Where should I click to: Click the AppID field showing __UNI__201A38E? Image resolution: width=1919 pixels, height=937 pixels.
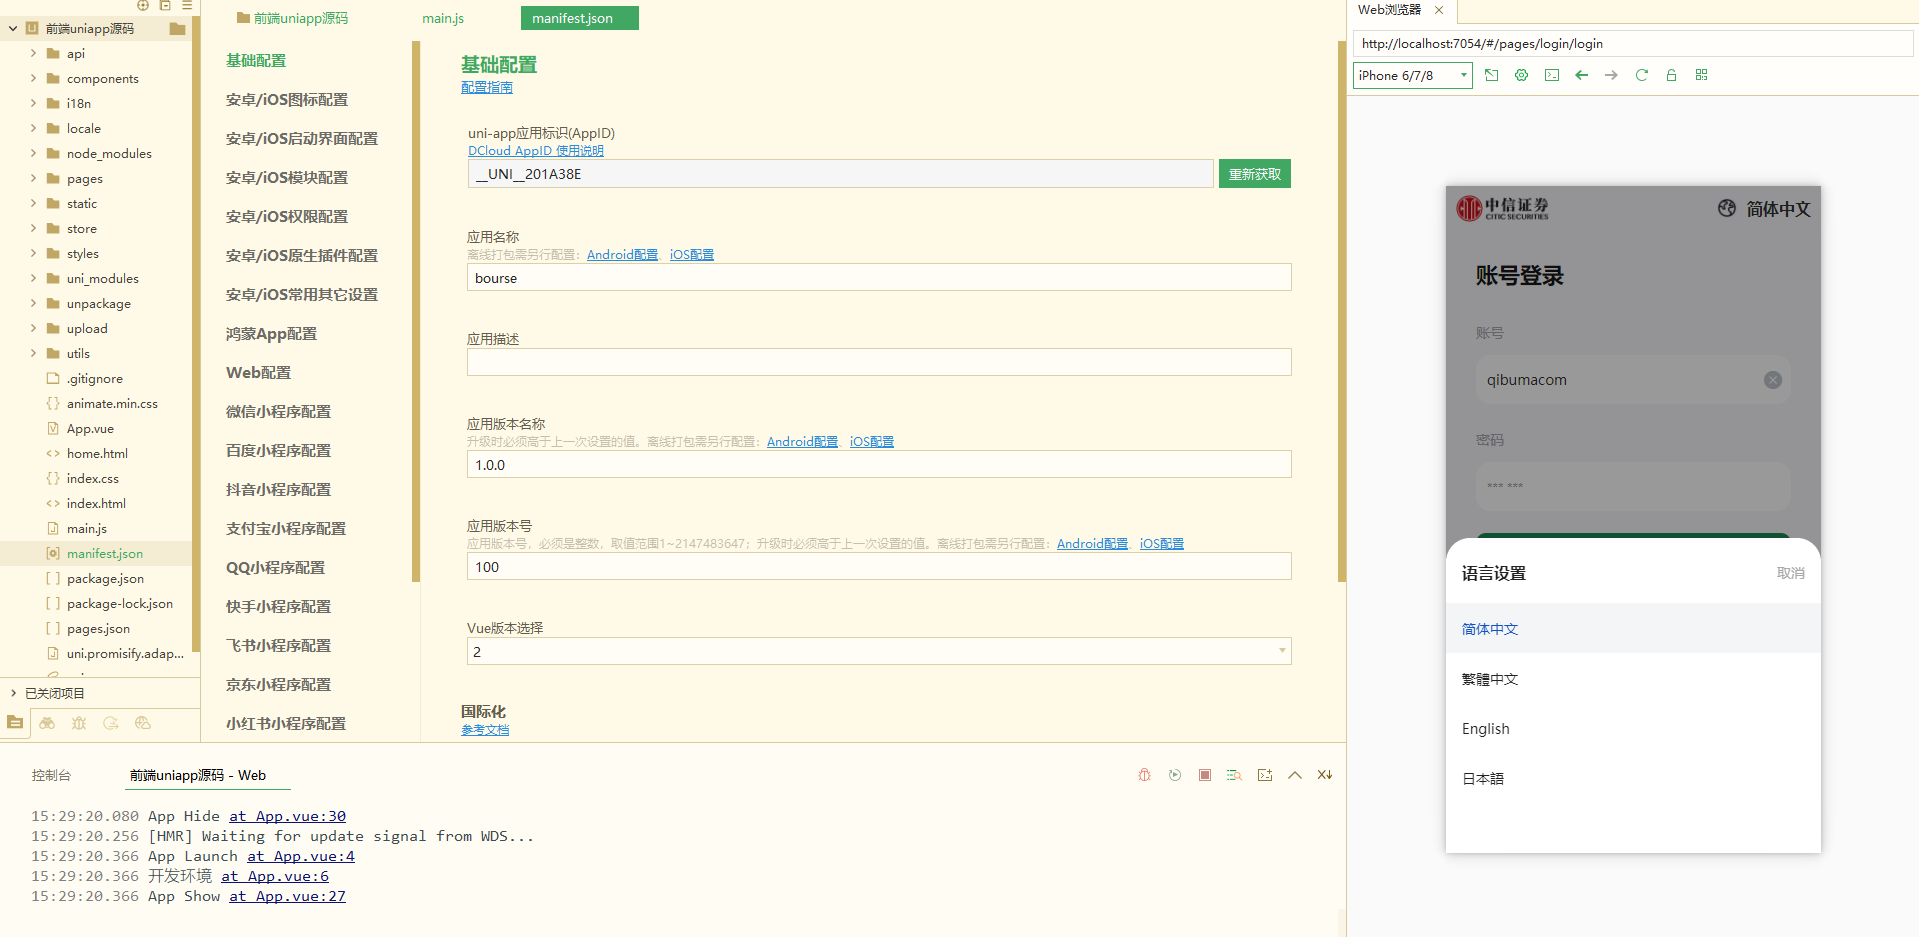(841, 174)
